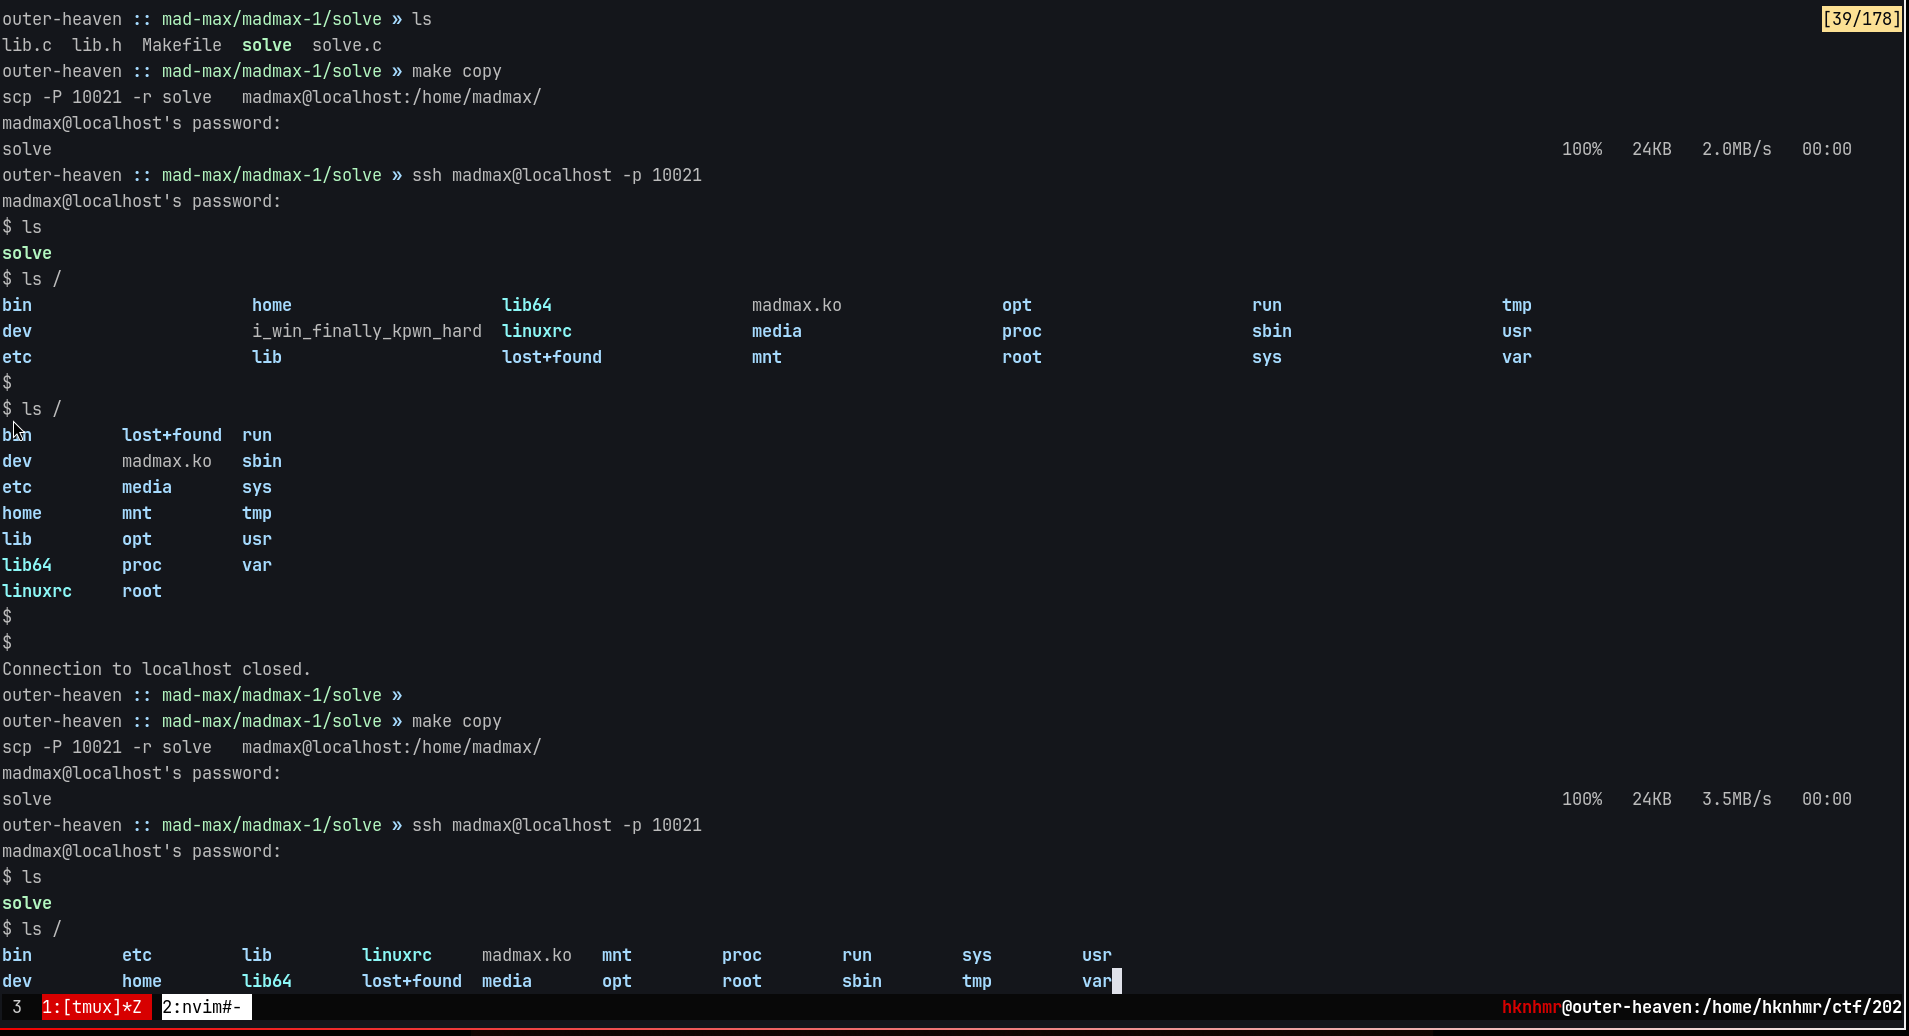The width and height of the screenshot is (1909, 1036).
Task: Click the [39/178] counter at top right
Action: tap(1860, 17)
